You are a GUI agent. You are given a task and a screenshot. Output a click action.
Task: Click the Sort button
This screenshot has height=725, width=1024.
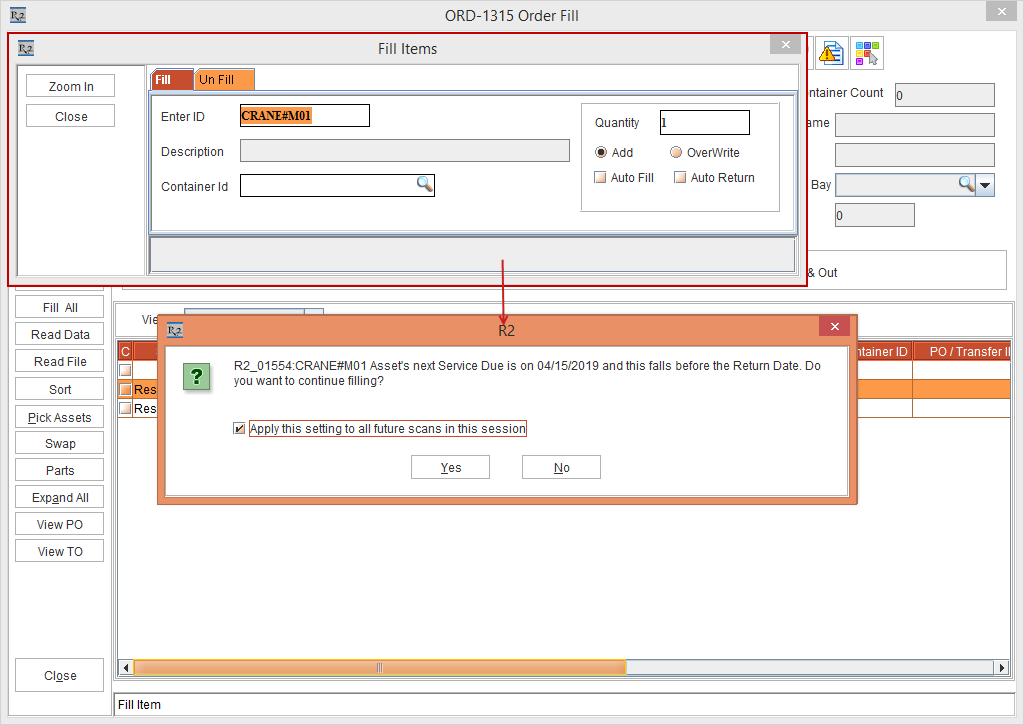pyautogui.click(x=59, y=389)
